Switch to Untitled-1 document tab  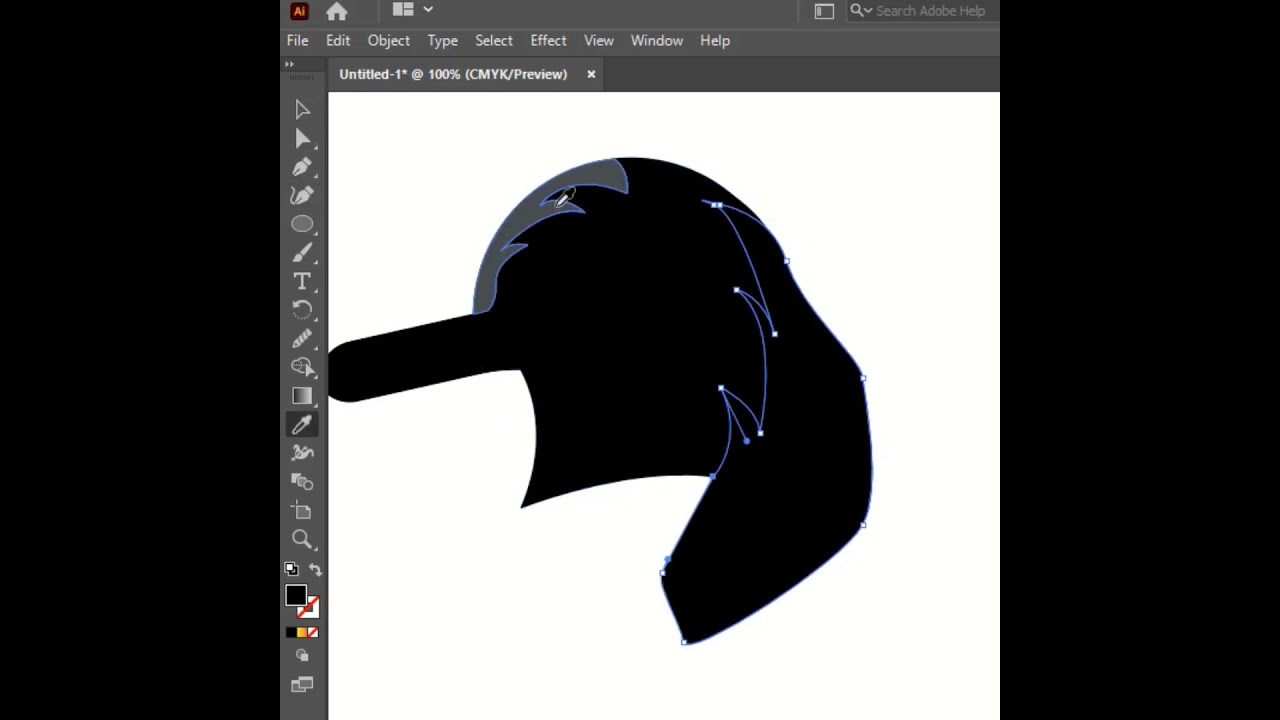[453, 74]
